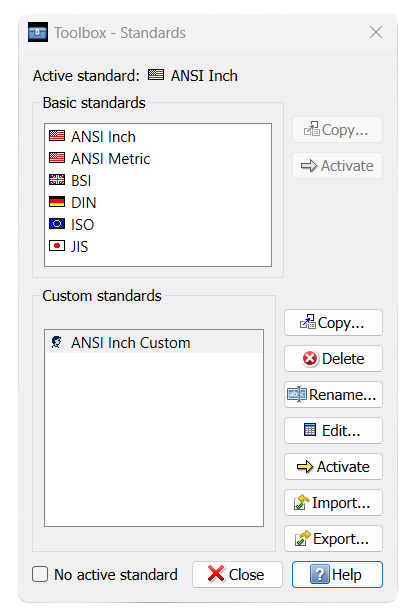Image resolution: width=417 pixels, height=615 pixels.
Task: Select ANSI Inch Custom in Custom standards
Action: click(x=154, y=342)
